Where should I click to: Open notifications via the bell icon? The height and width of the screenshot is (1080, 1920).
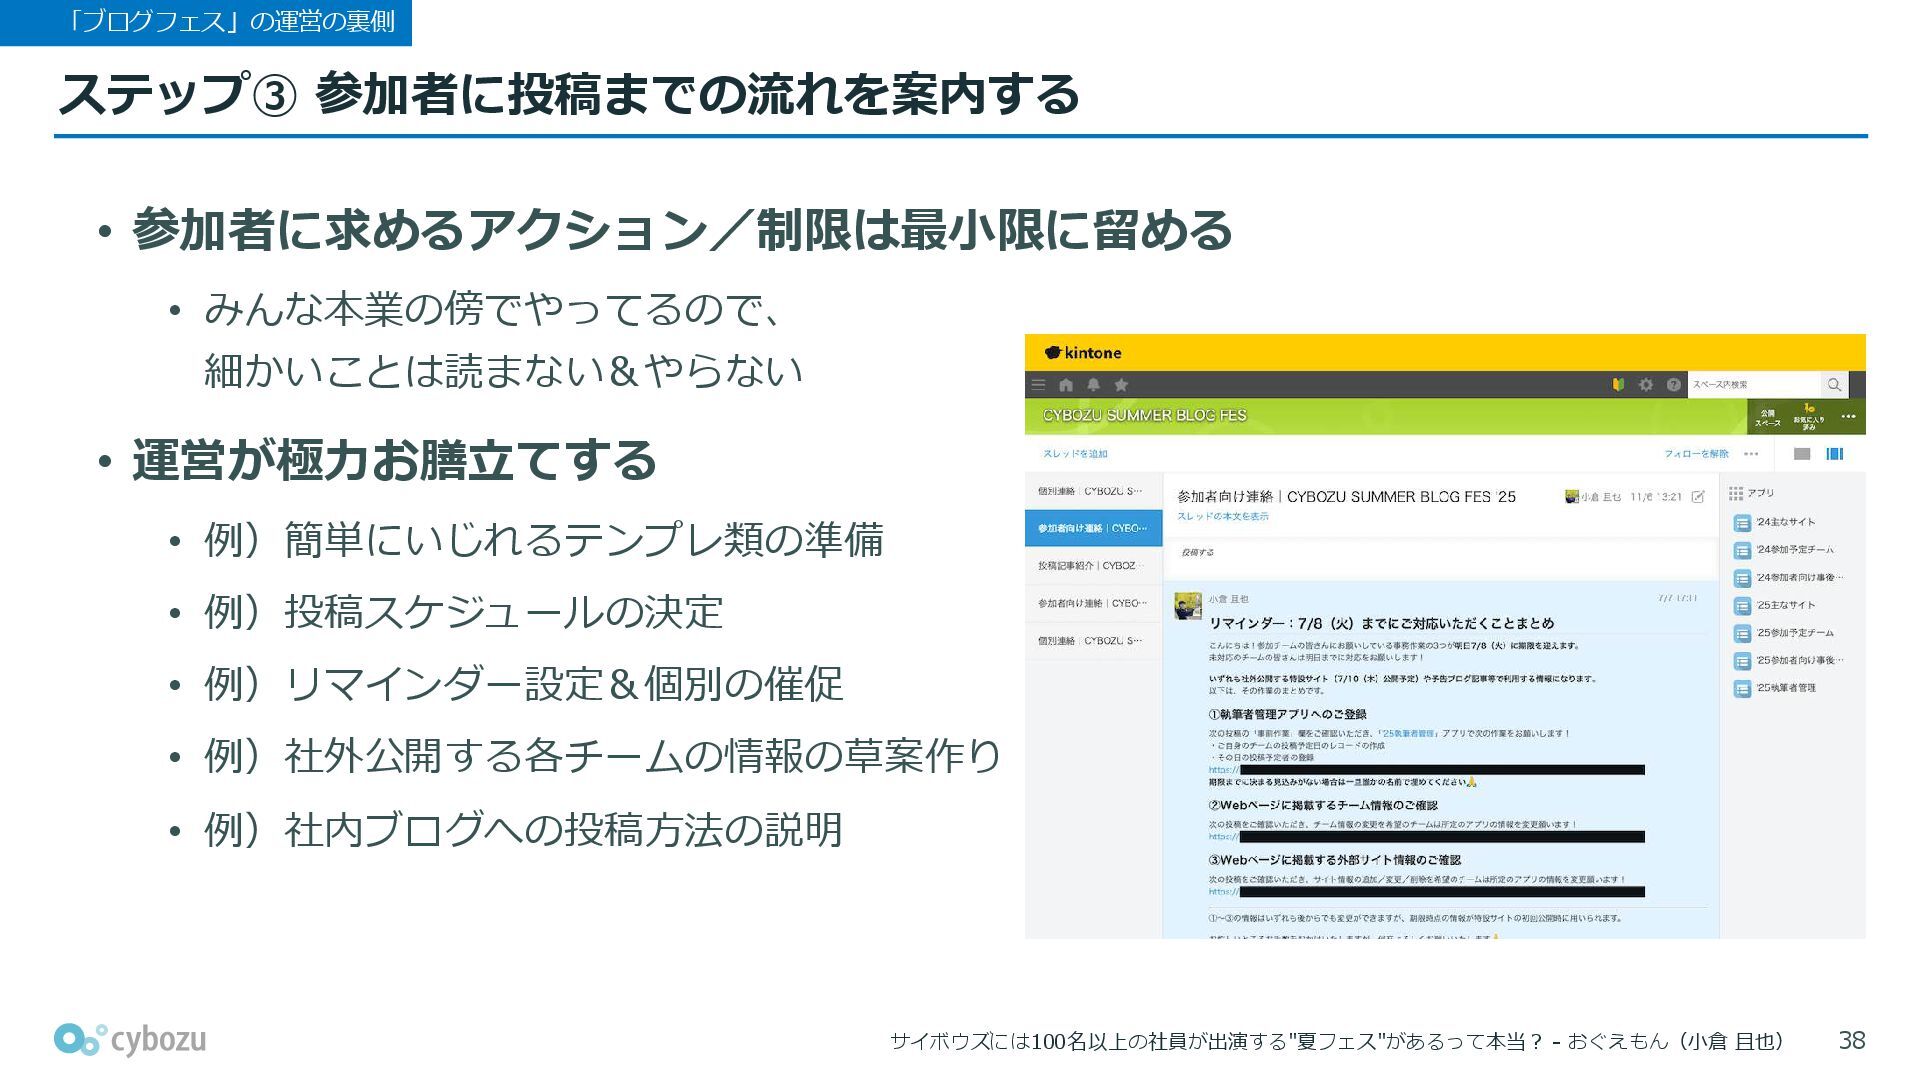pyautogui.click(x=1093, y=385)
